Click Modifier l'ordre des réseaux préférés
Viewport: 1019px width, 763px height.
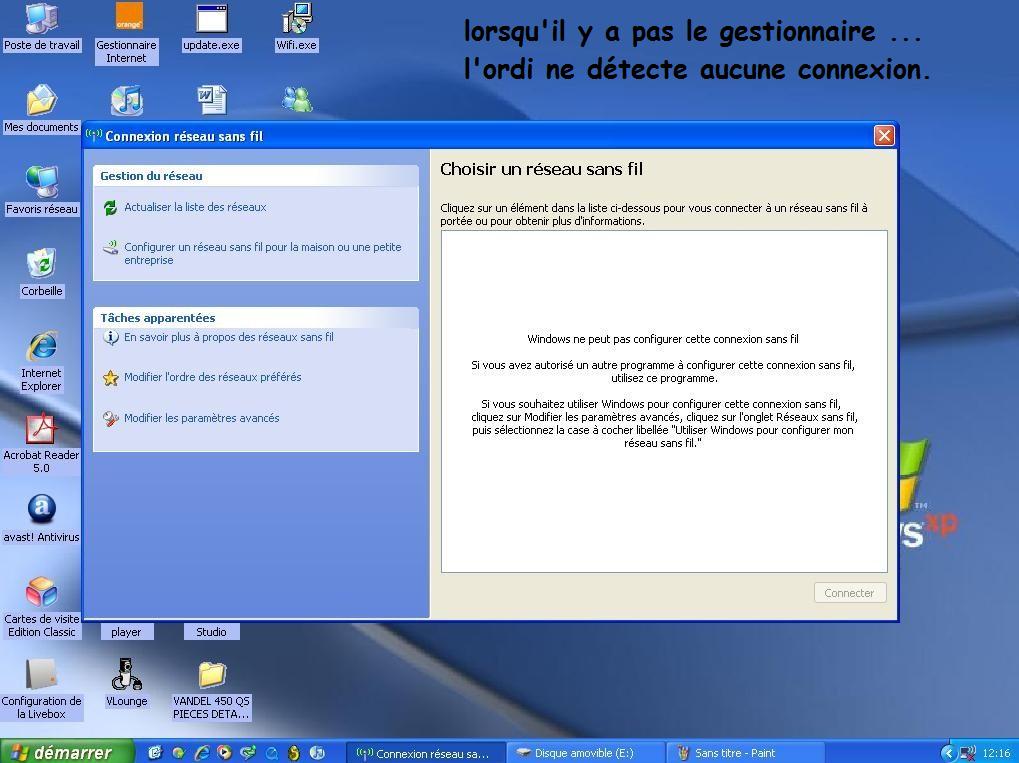212,377
